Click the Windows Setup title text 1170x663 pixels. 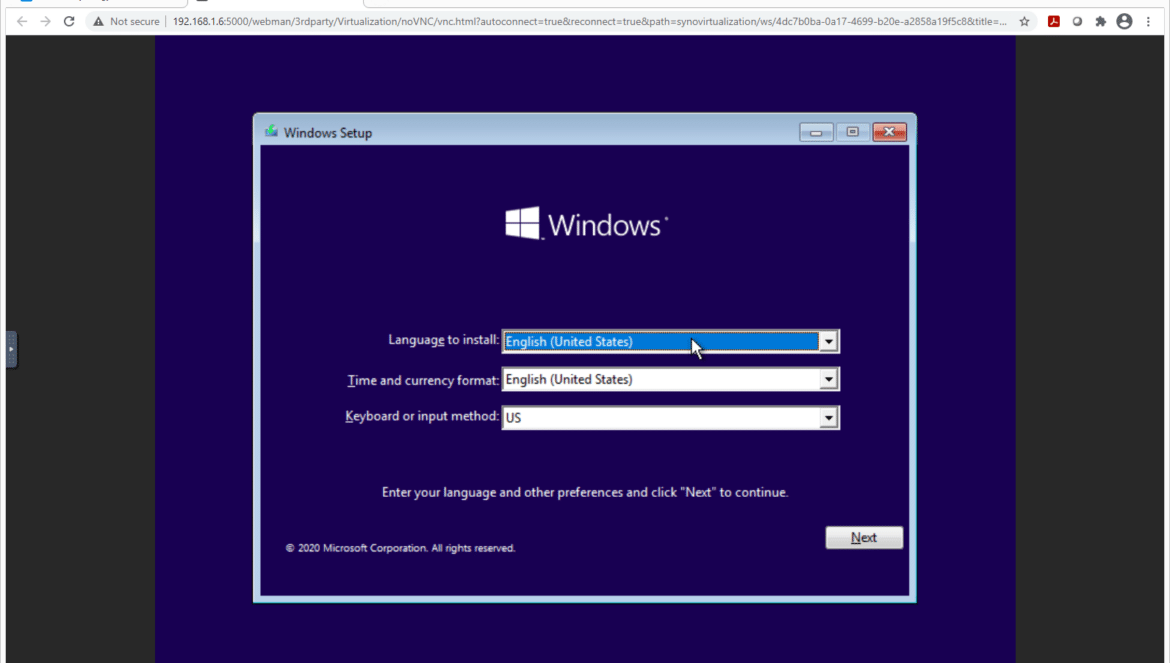[x=328, y=133]
